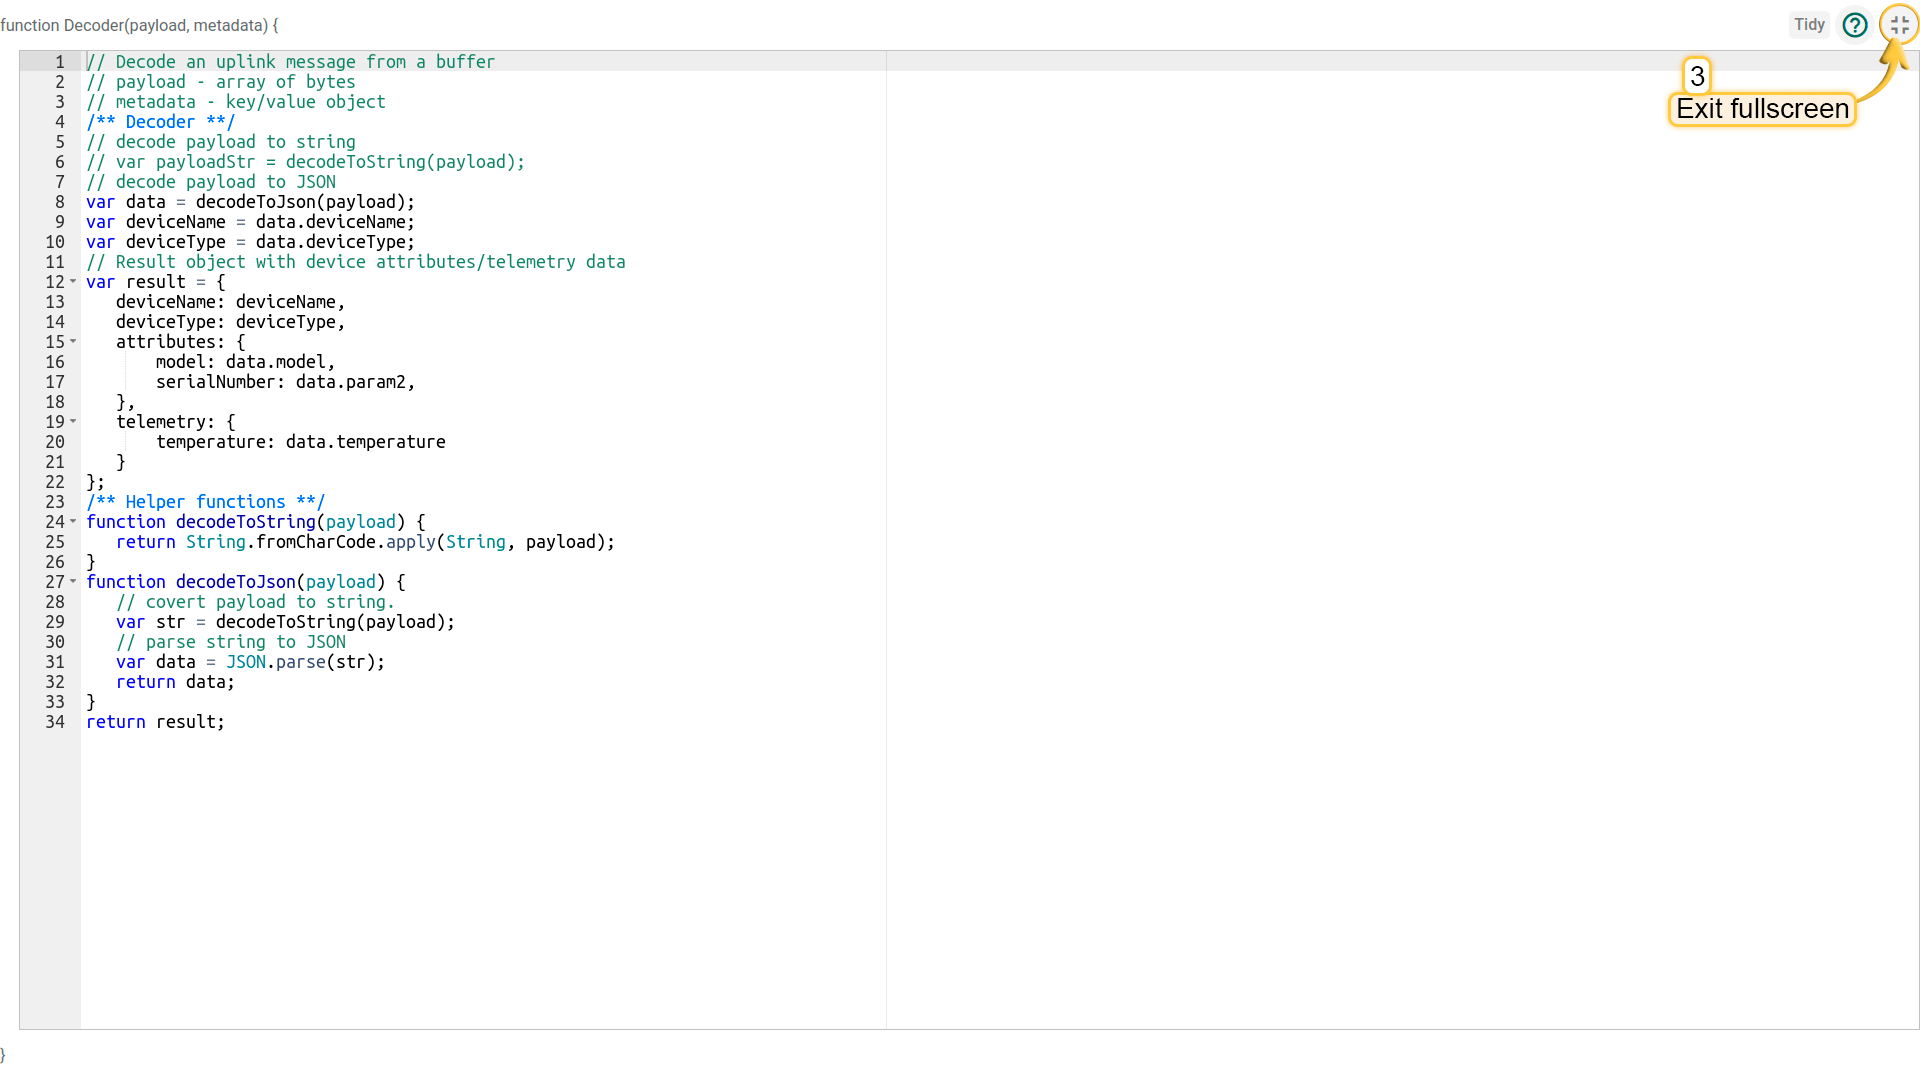Open the help question mark icon
The height and width of the screenshot is (1080, 1920).
[x=1855, y=25]
